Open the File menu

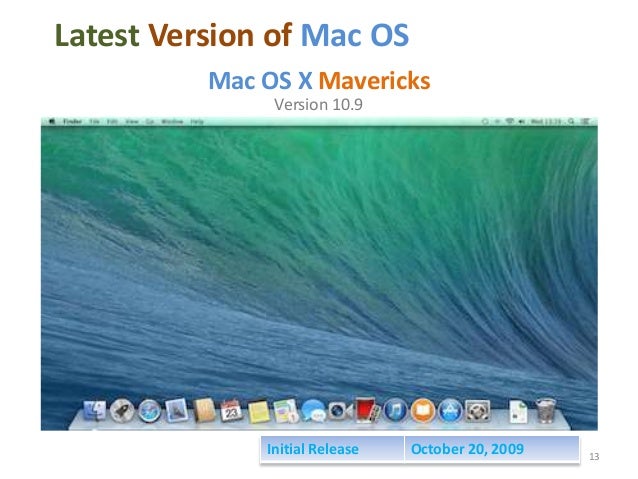pyautogui.click(x=94, y=121)
